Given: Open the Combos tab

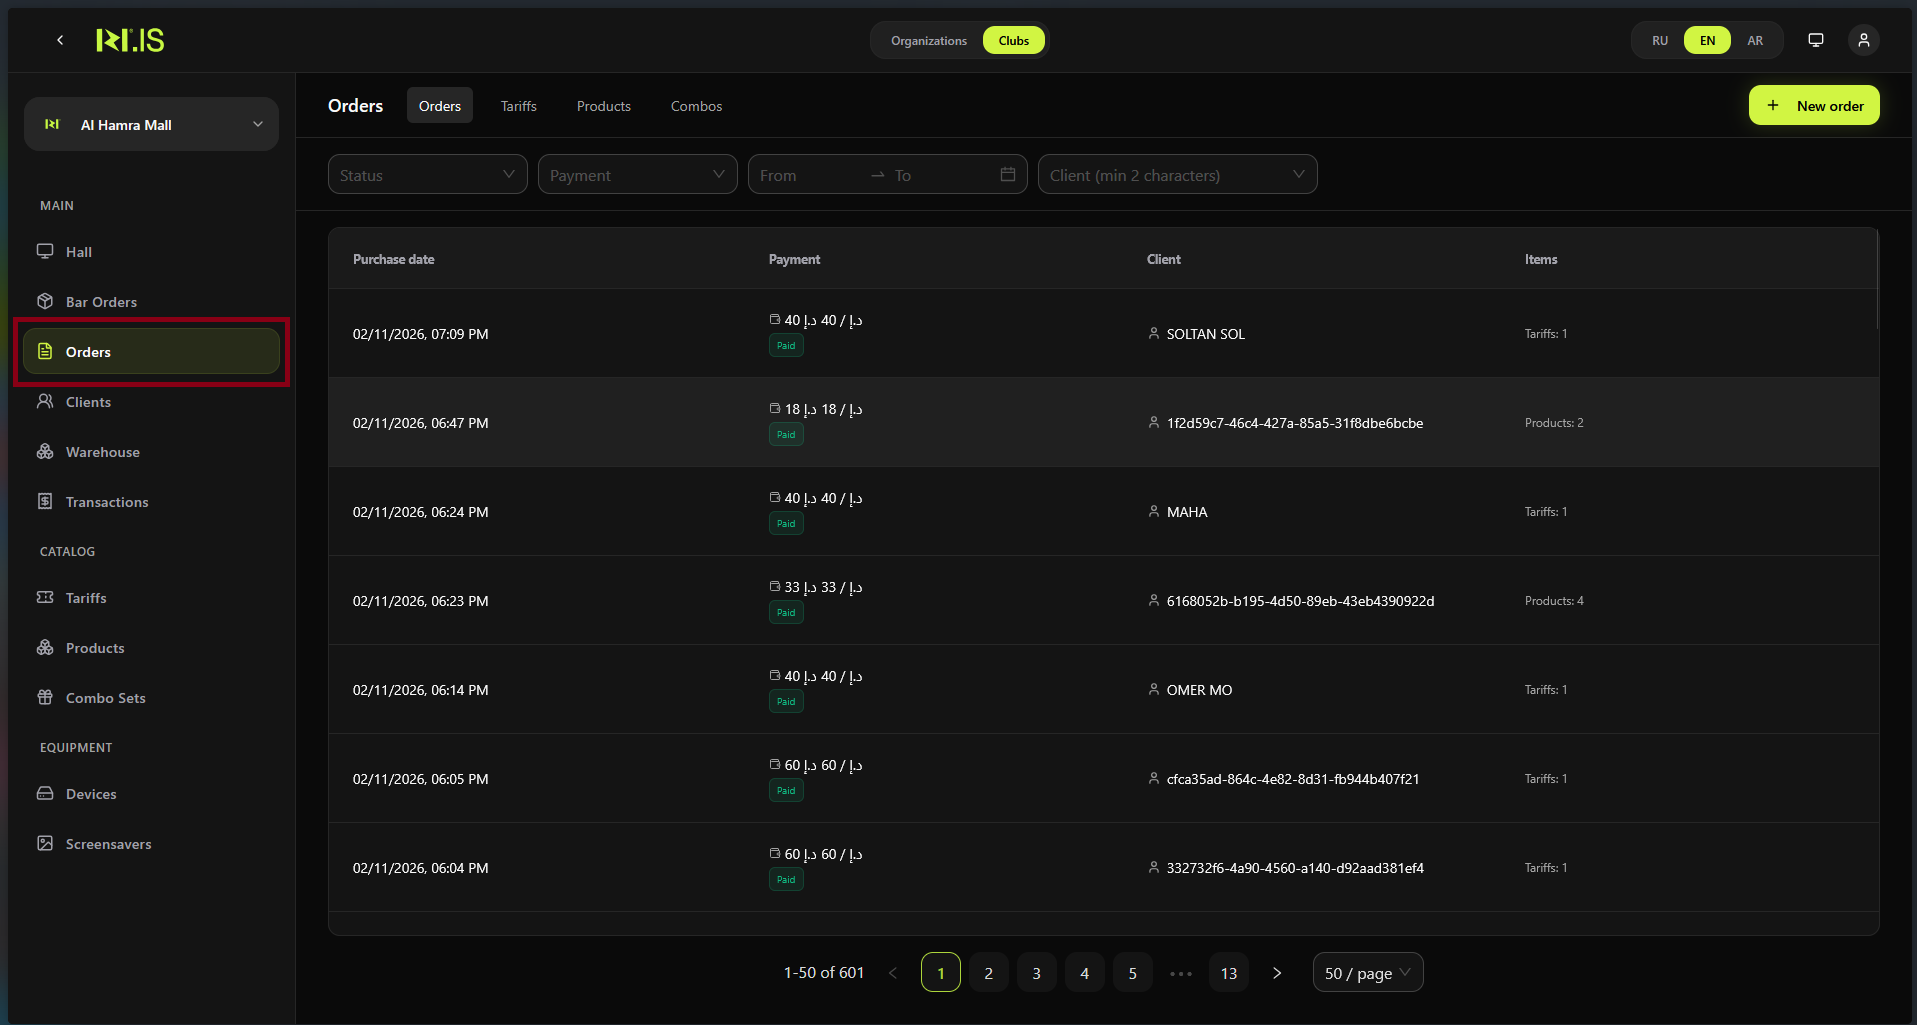Looking at the screenshot, I should pyautogui.click(x=695, y=105).
